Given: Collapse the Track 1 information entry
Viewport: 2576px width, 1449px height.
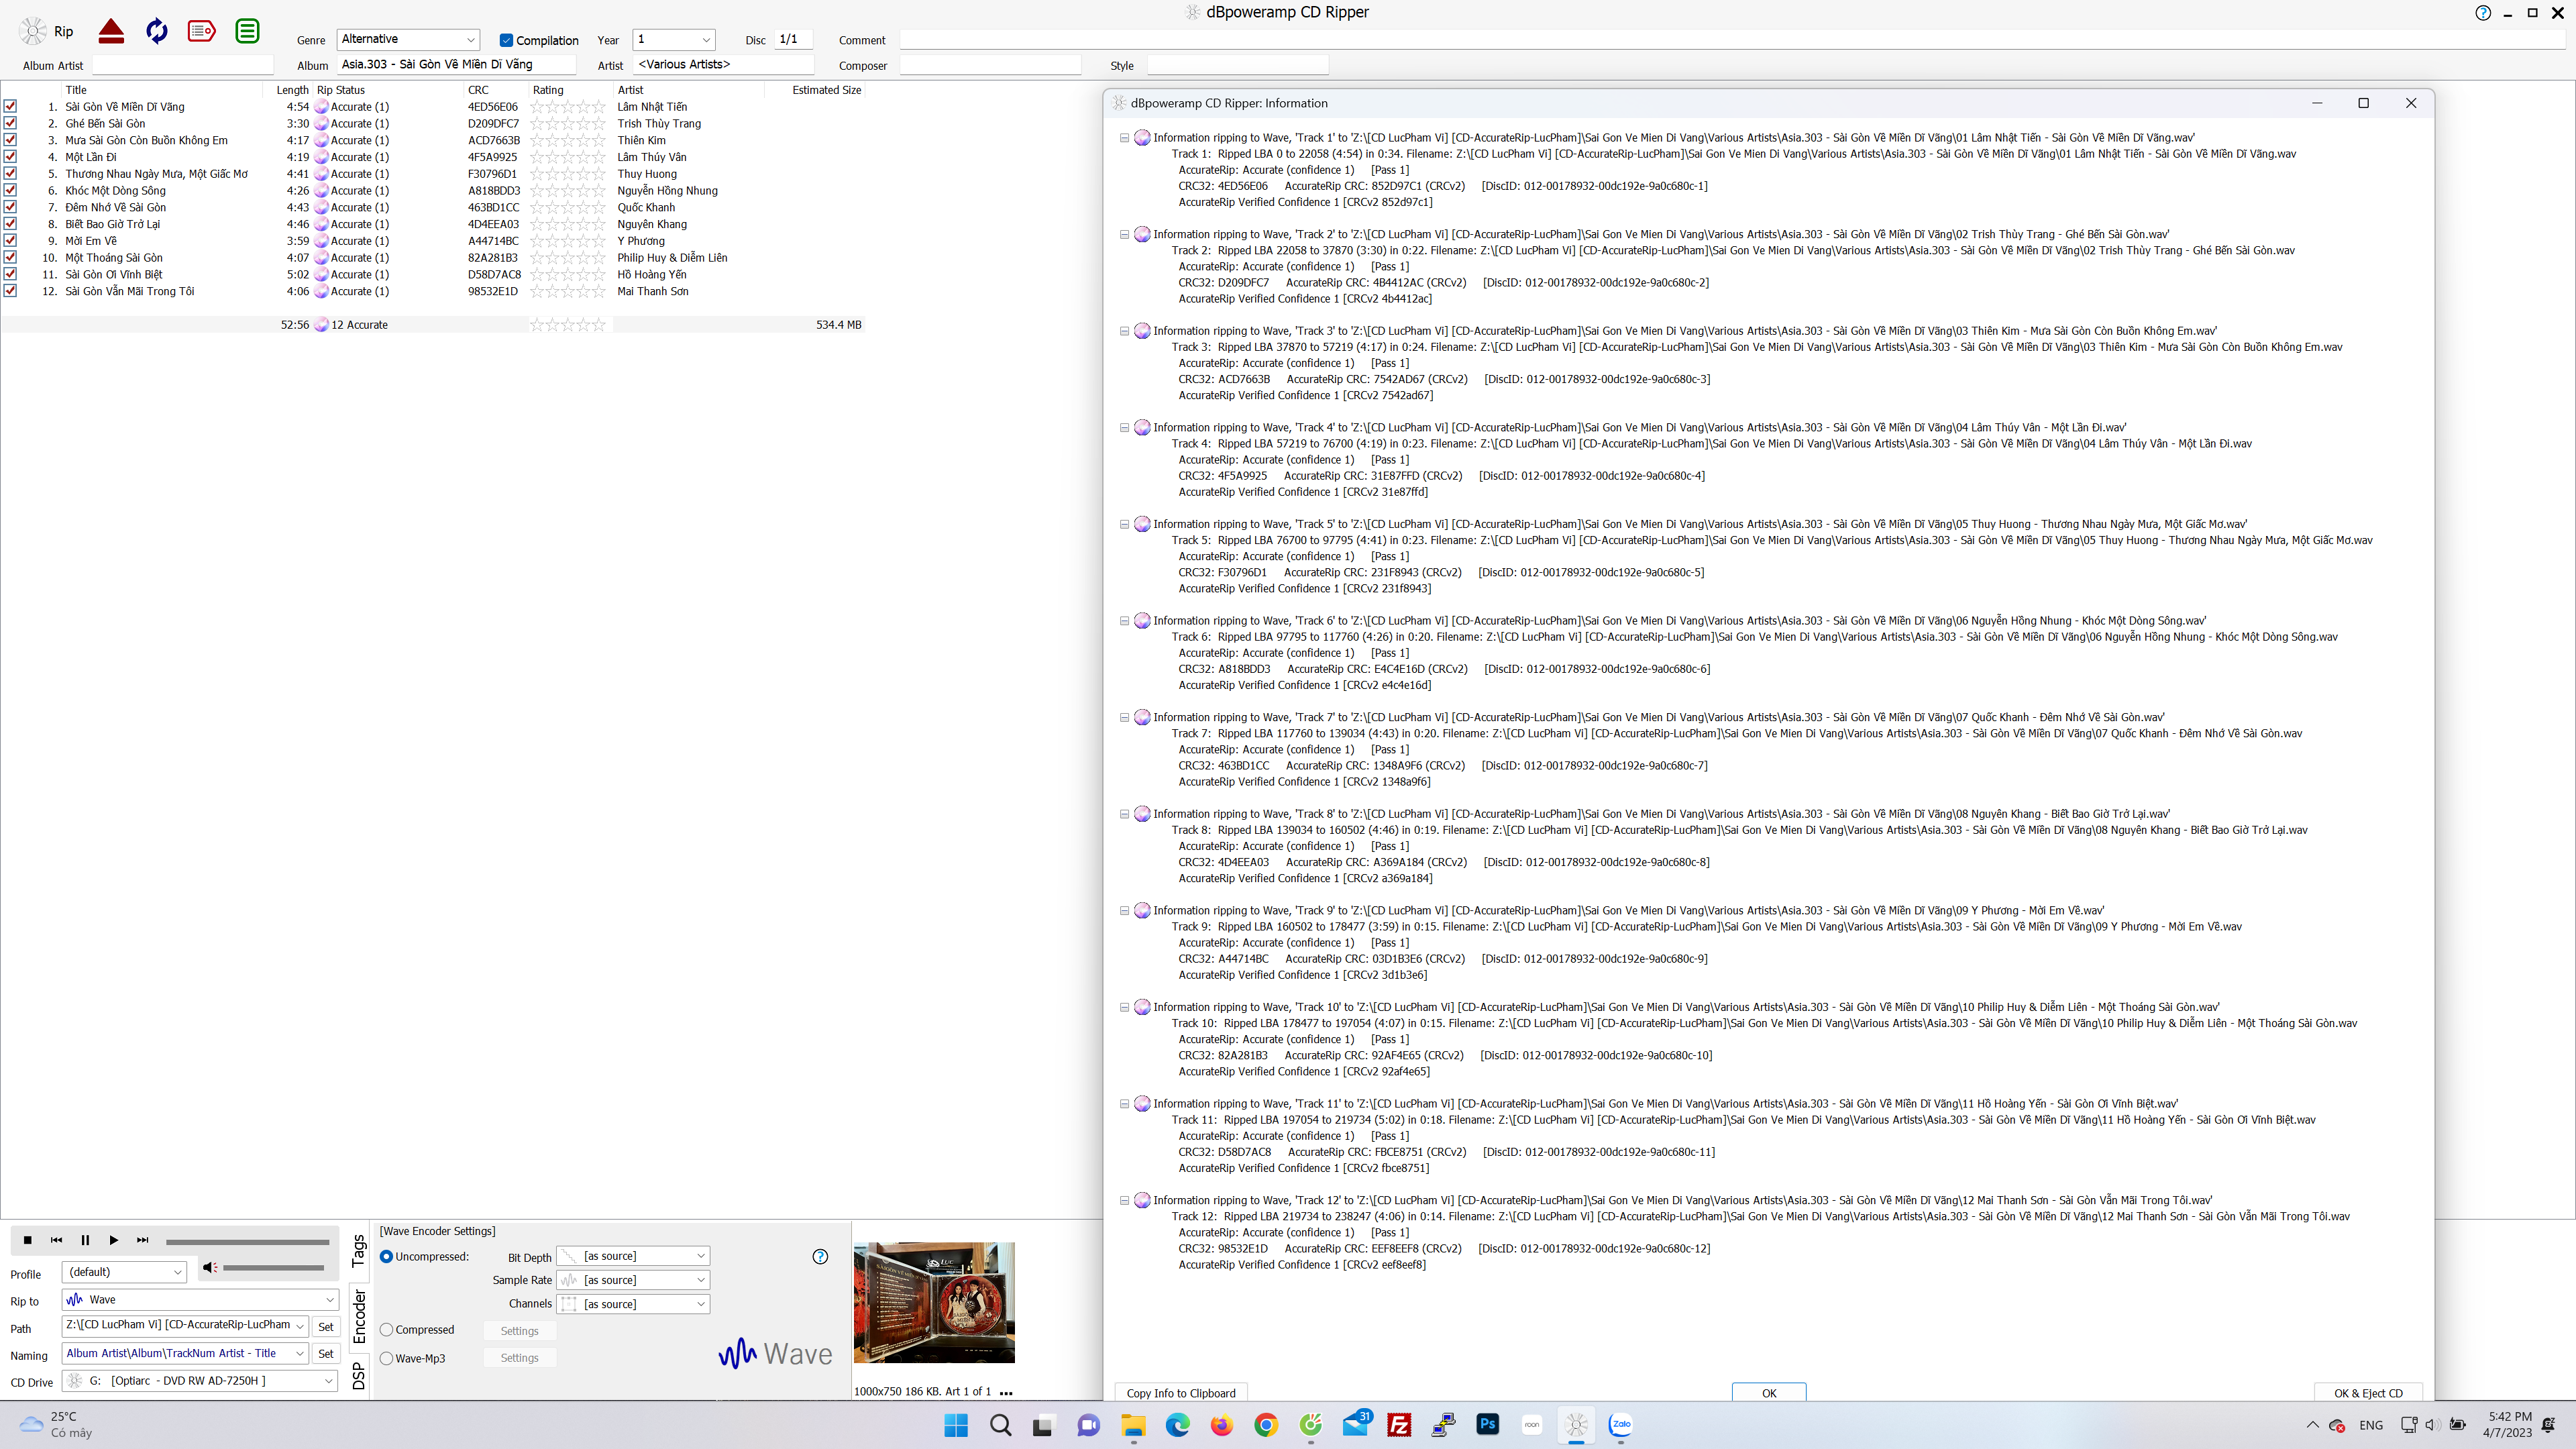Looking at the screenshot, I should pos(1124,138).
